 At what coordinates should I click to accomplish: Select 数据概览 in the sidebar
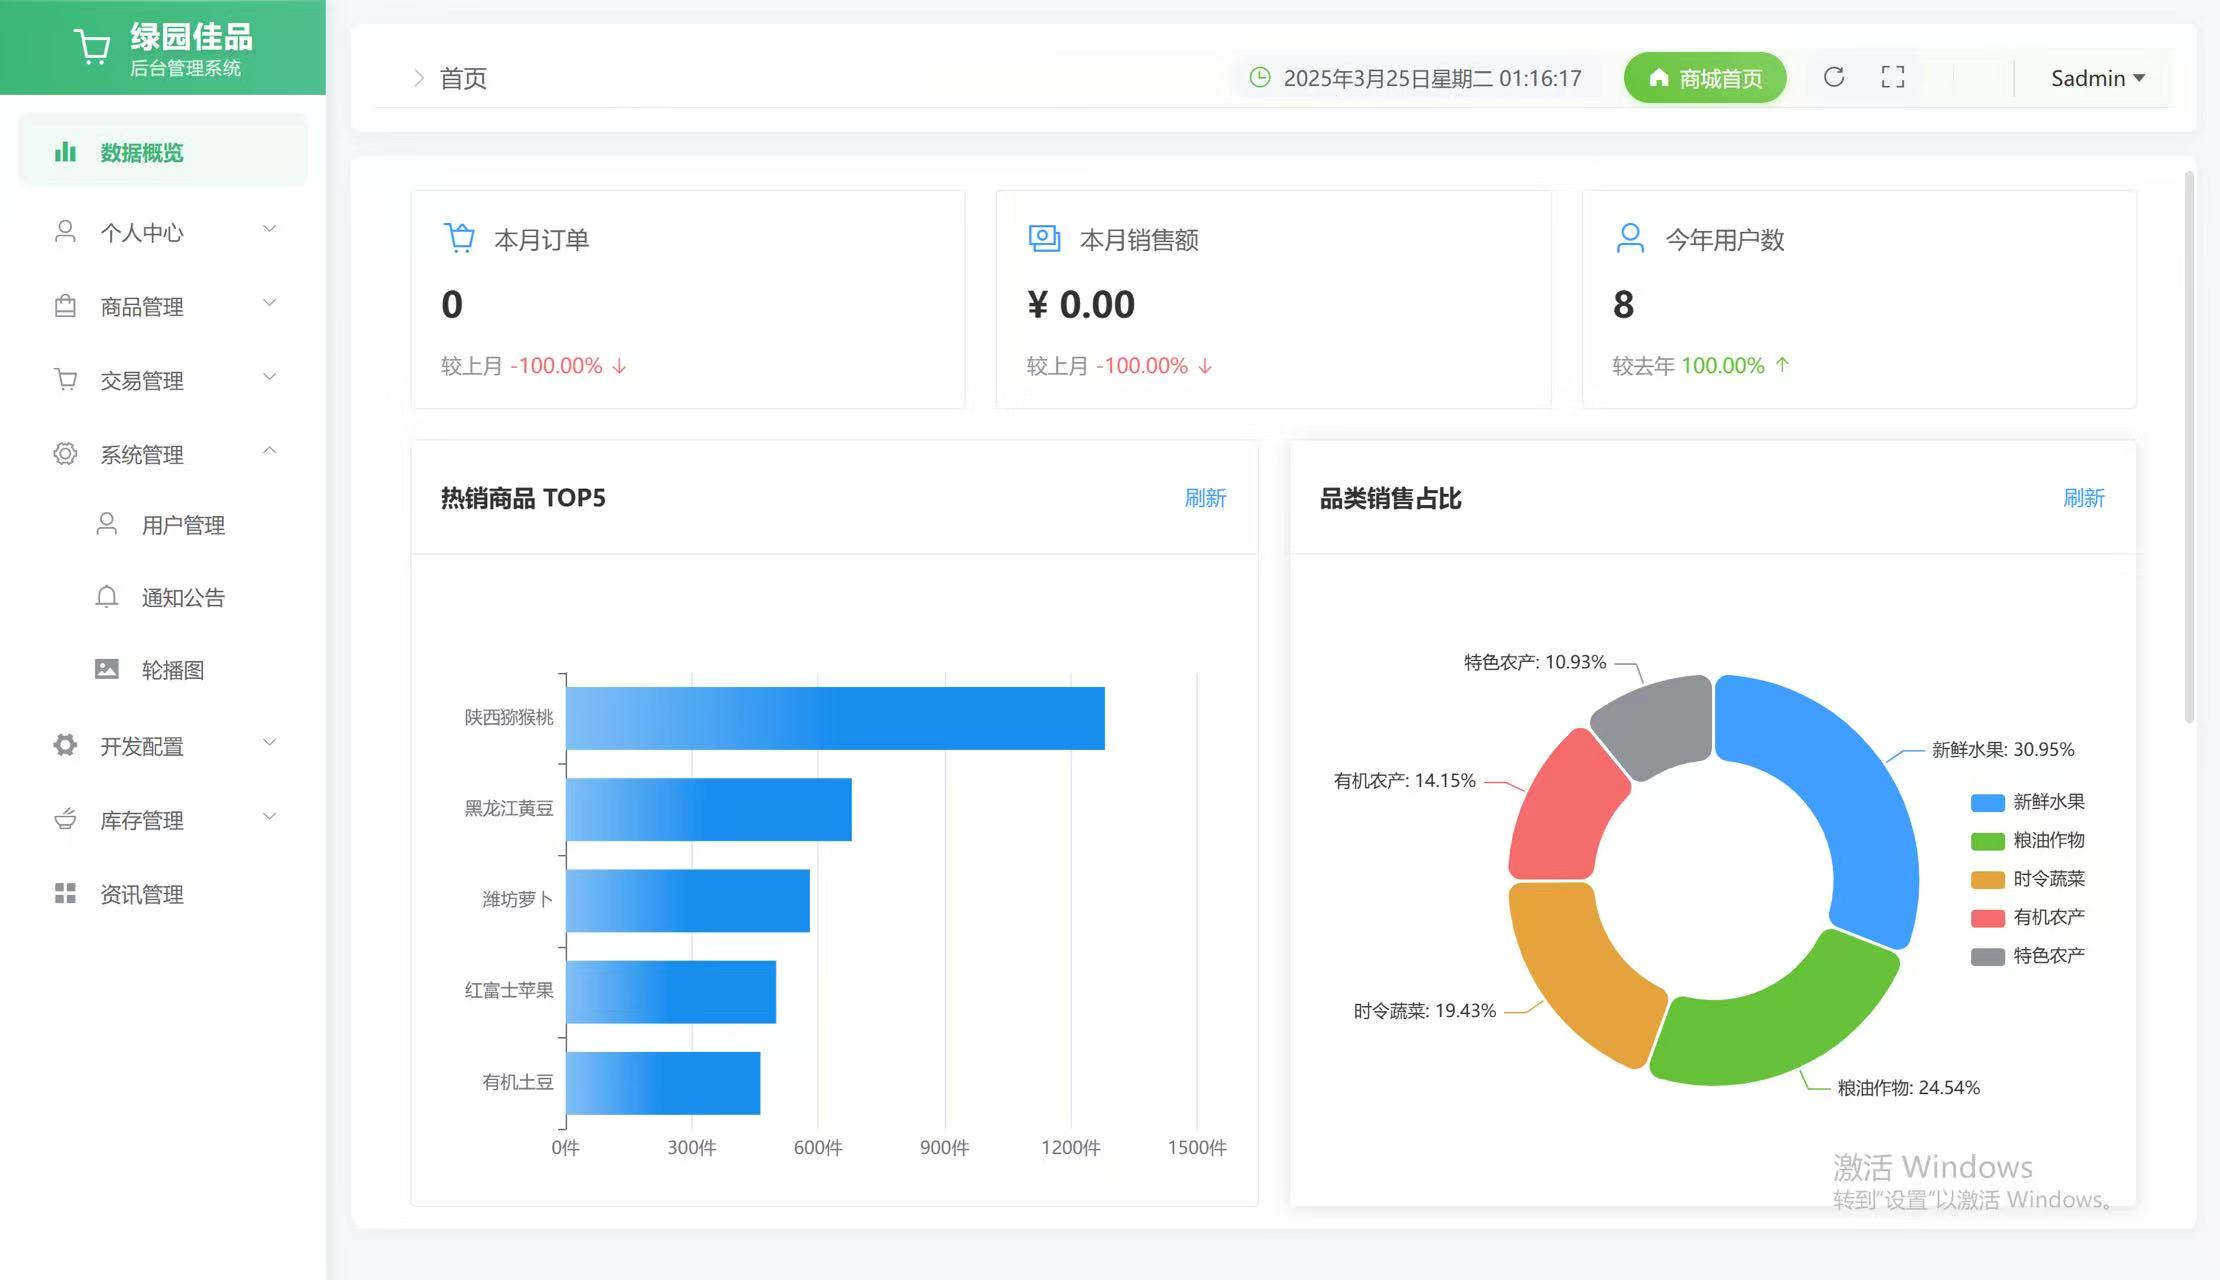pyautogui.click(x=163, y=152)
